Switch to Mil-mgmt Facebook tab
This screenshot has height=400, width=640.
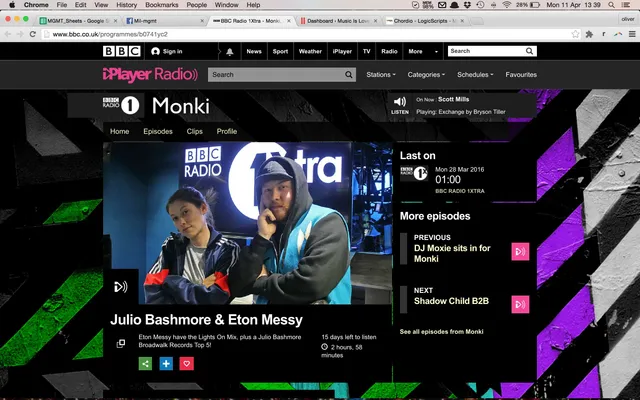coord(164,20)
